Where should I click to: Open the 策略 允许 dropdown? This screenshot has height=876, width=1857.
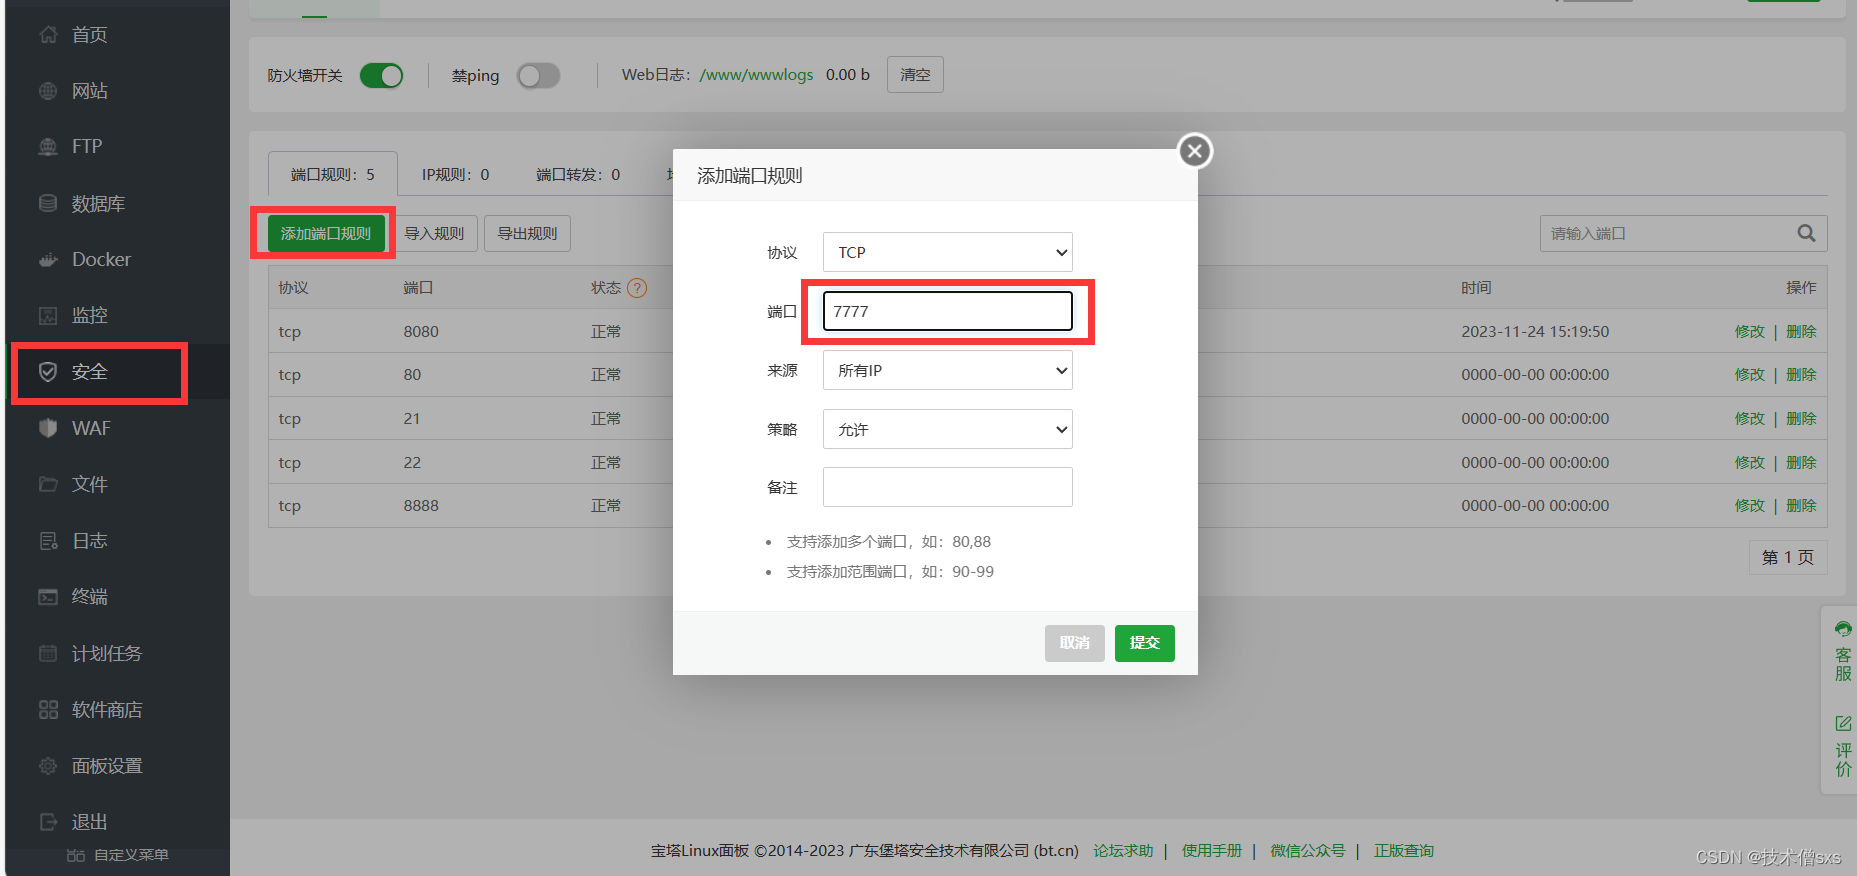pyautogui.click(x=947, y=429)
